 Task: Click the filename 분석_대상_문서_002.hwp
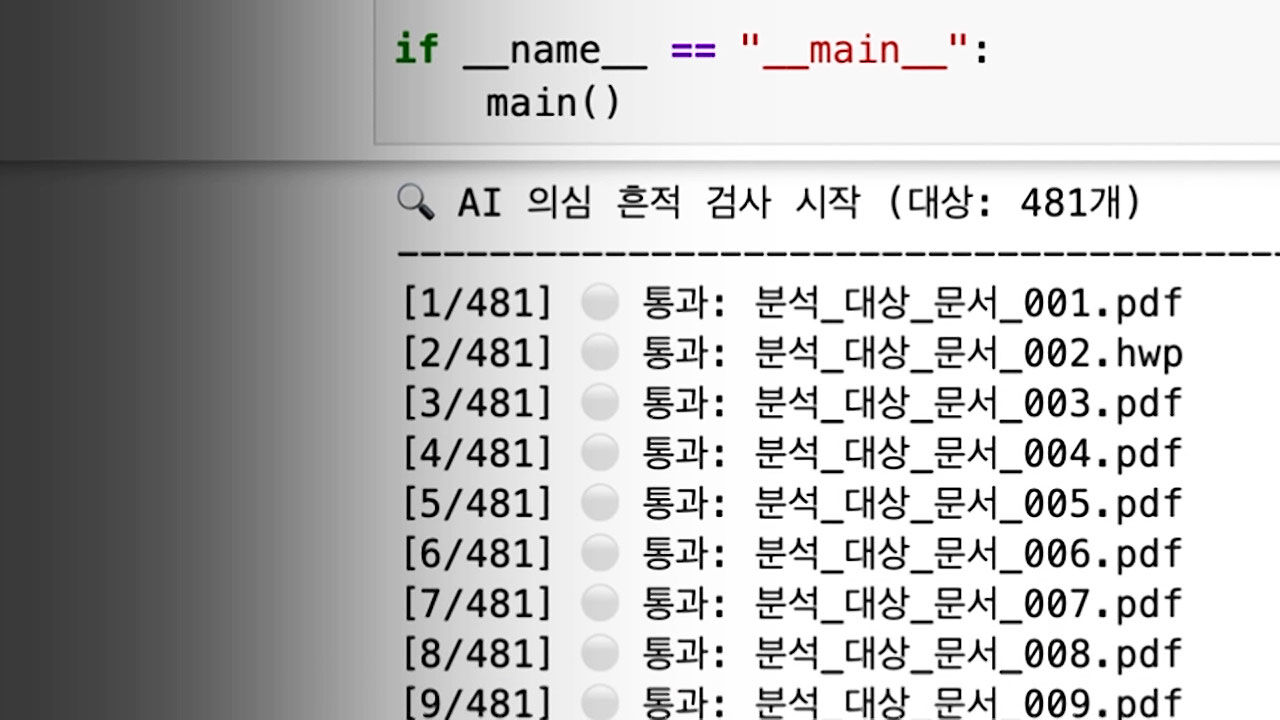coord(968,353)
